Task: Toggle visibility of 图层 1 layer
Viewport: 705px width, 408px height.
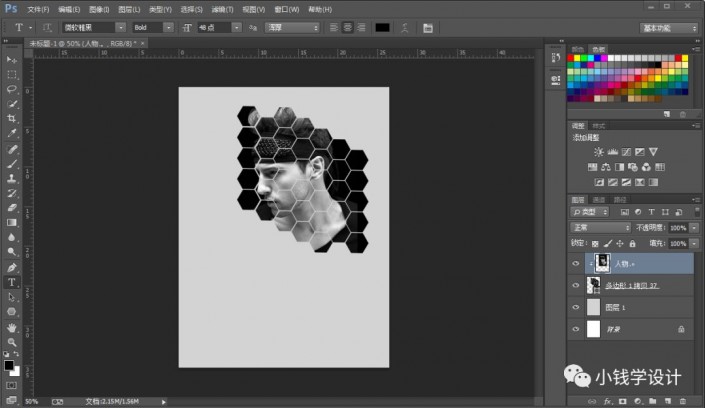Action: tap(576, 307)
